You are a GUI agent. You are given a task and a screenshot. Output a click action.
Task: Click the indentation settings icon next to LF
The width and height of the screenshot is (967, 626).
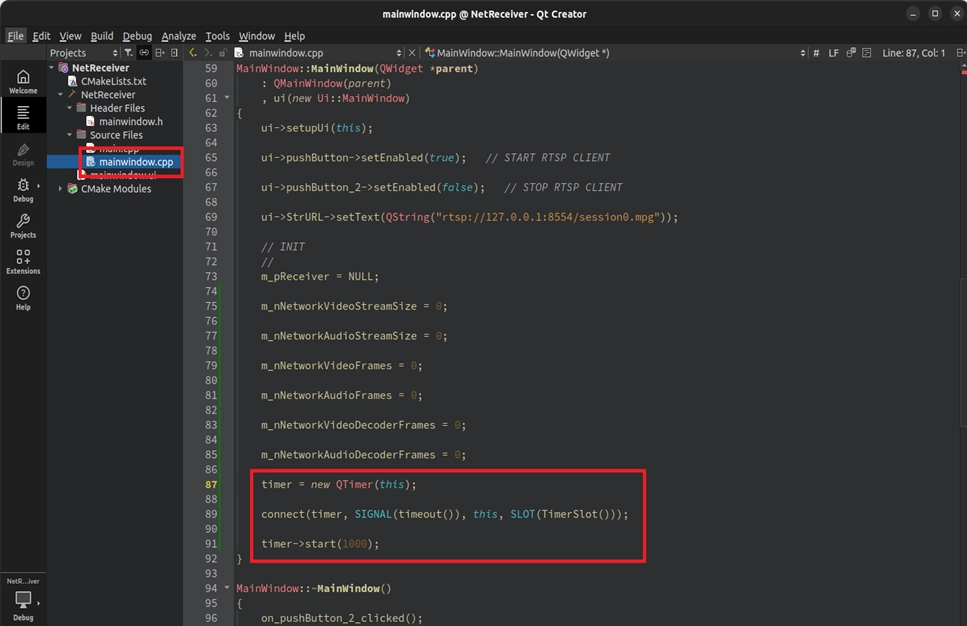851,53
